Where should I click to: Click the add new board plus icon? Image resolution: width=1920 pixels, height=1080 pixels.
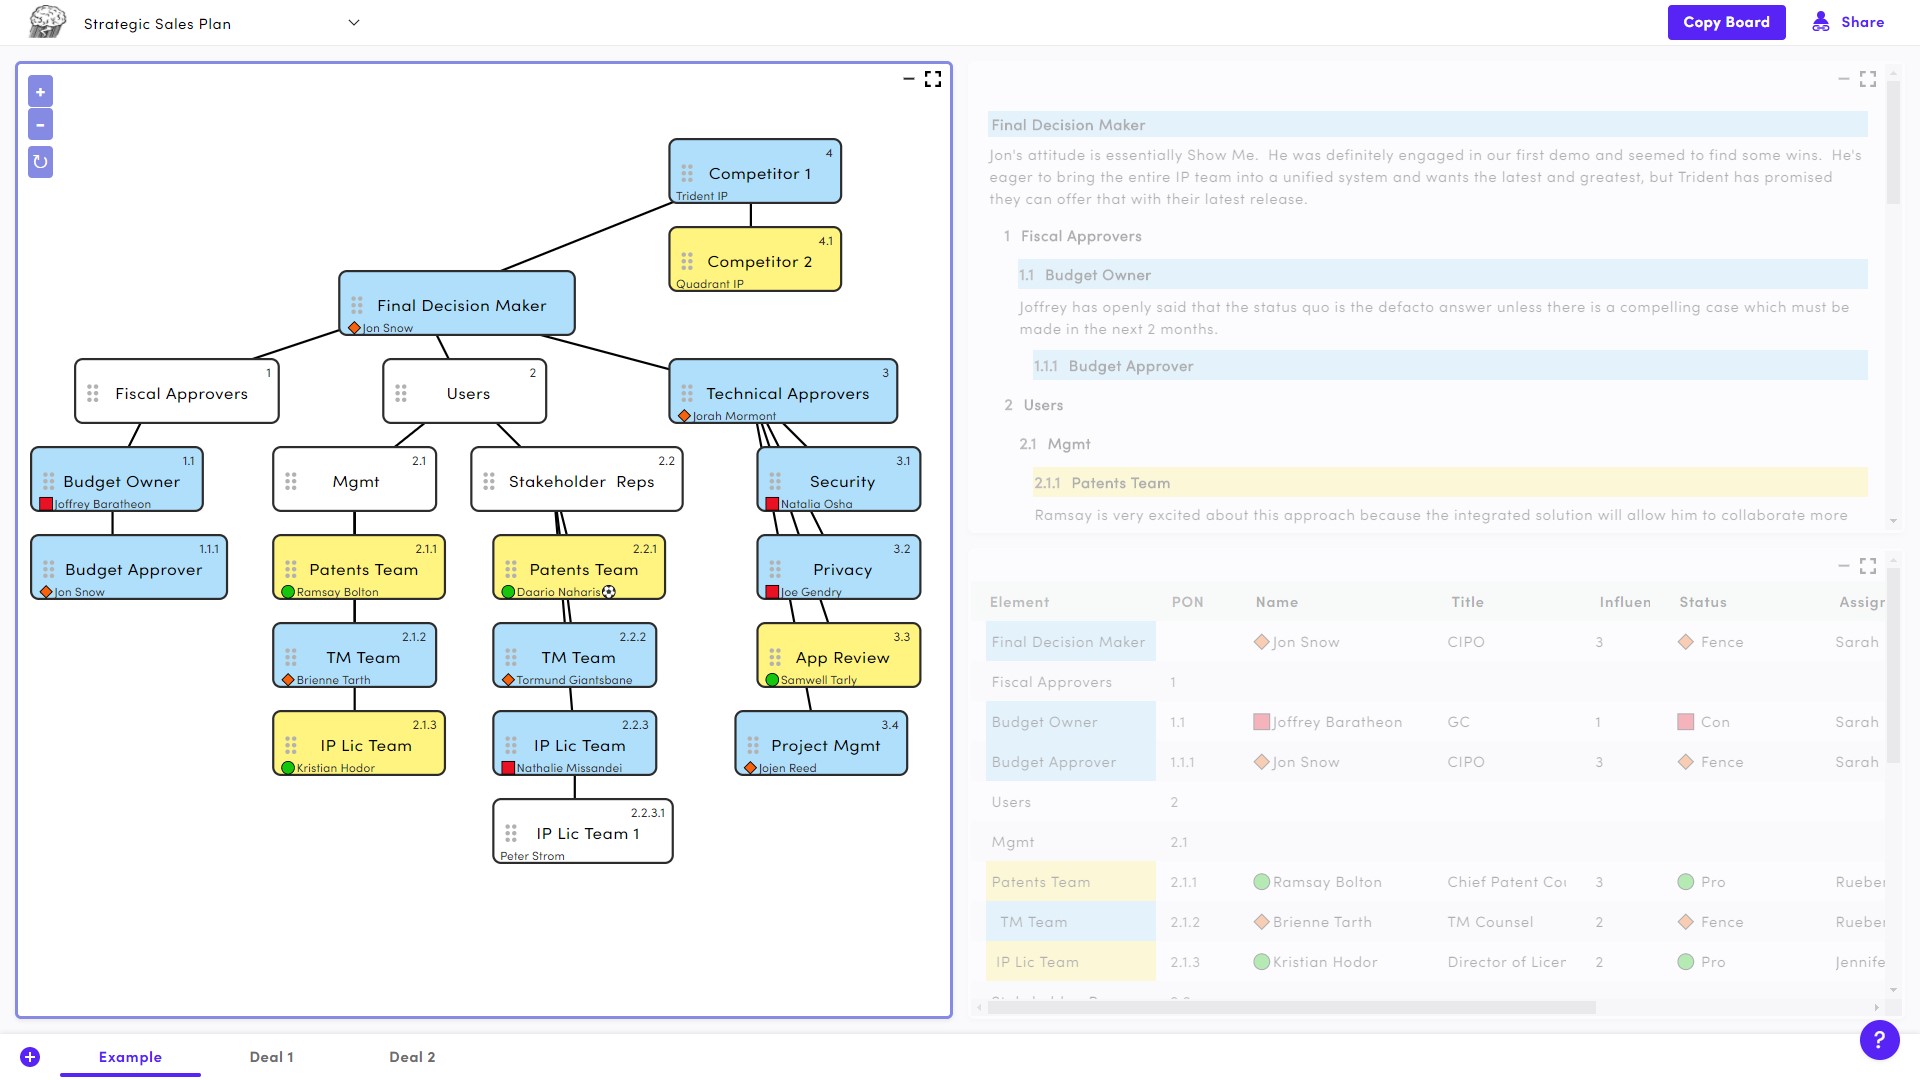tap(30, 1057)
